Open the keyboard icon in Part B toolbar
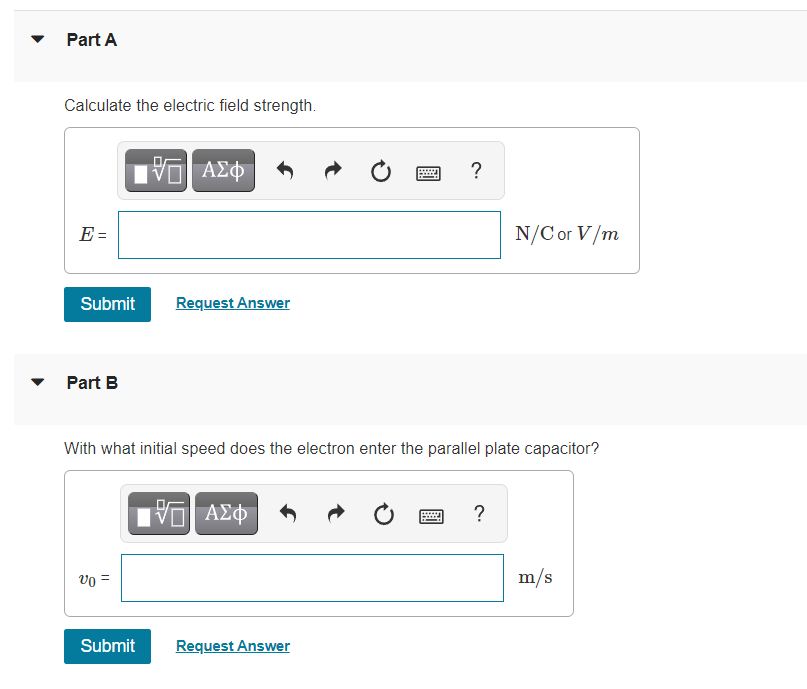This screenshot has width=807, height=689. 431,514
